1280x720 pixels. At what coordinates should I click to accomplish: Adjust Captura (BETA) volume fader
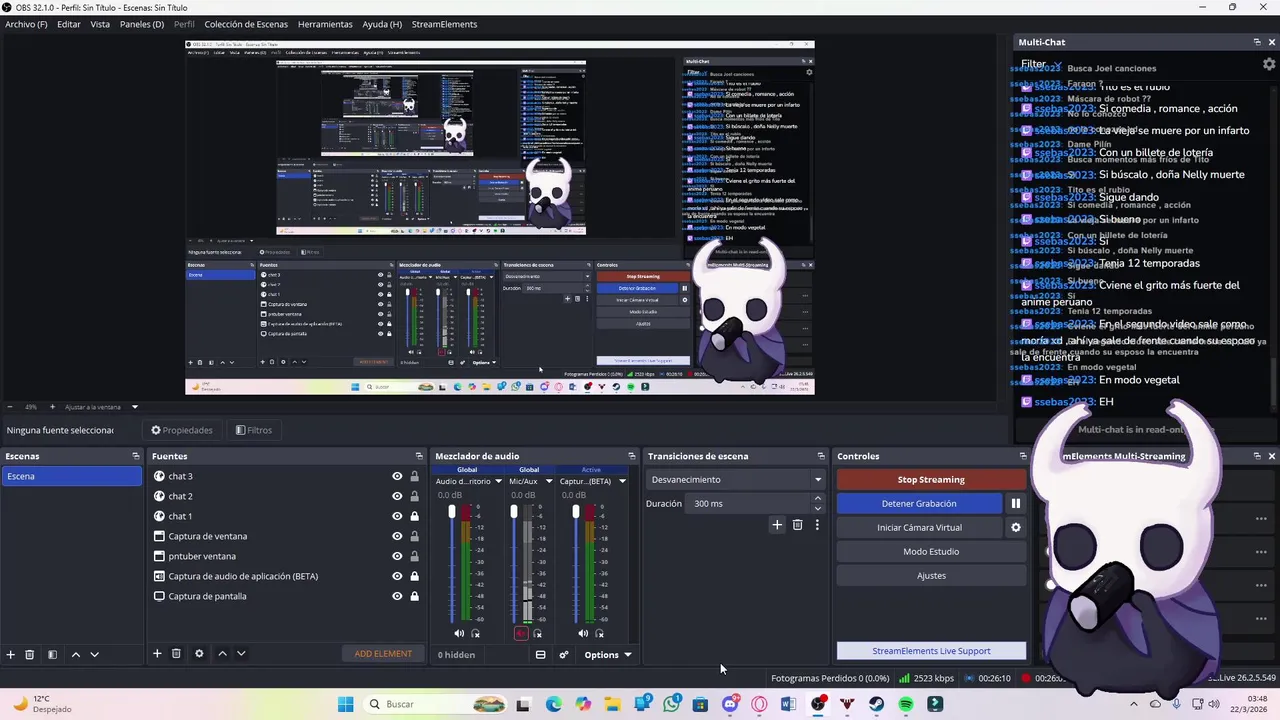[576, 512]
